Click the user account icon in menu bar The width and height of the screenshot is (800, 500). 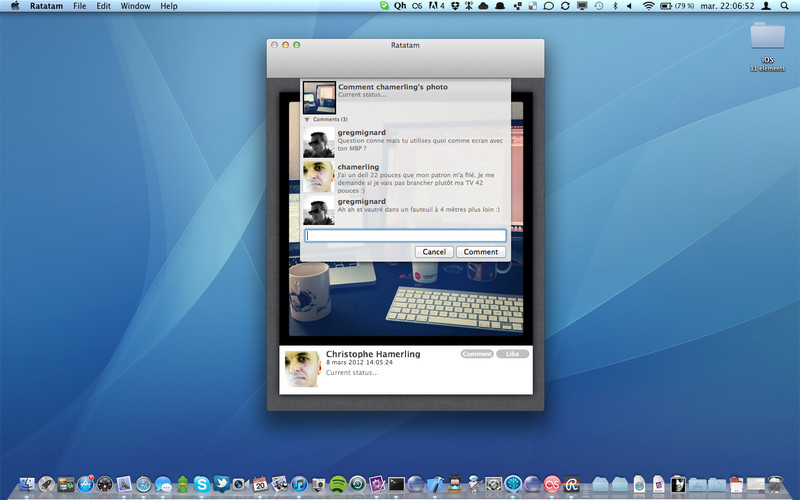click(766, 6)
